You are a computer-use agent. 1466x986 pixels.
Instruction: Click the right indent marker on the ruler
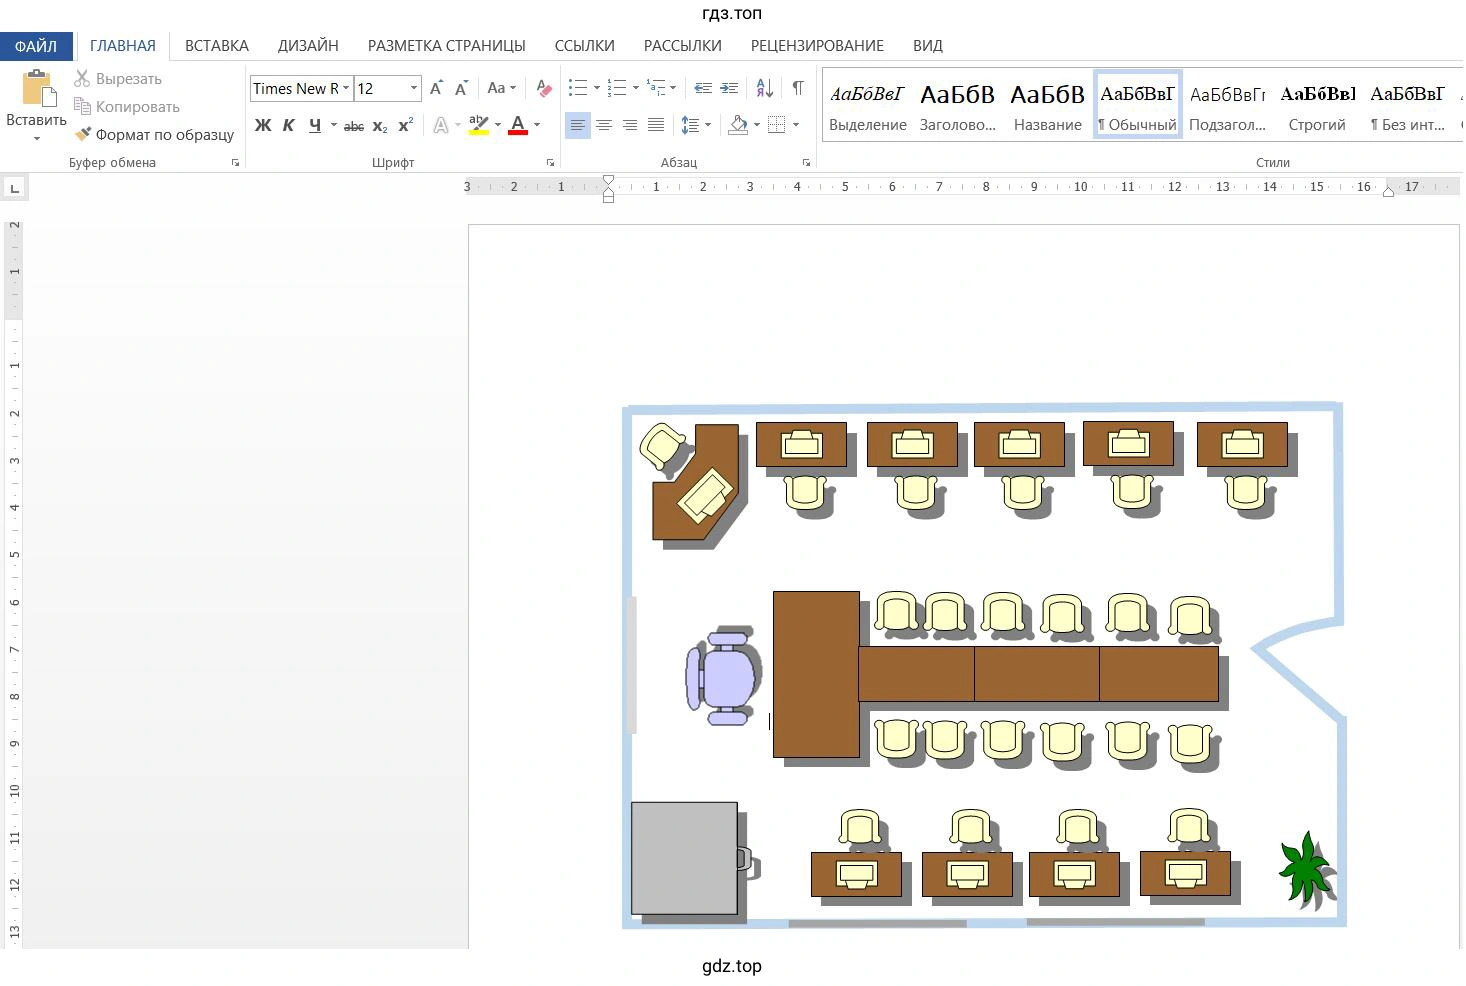coord(1388,191)
